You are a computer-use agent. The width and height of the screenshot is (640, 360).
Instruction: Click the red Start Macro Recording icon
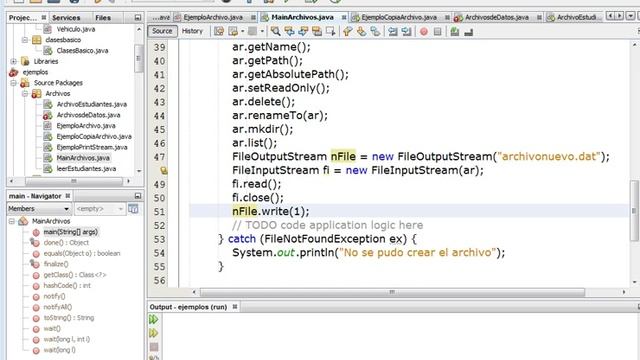coord(424,31)
